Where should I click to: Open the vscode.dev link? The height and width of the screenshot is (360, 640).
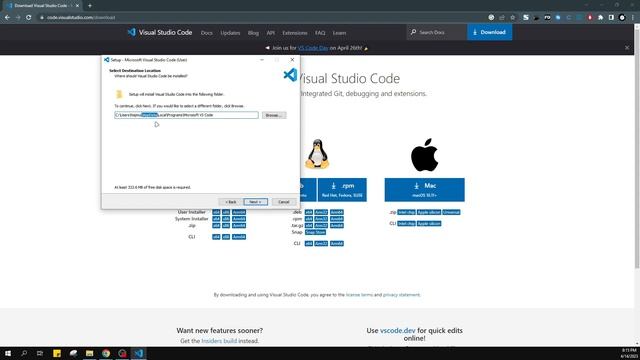398,331
